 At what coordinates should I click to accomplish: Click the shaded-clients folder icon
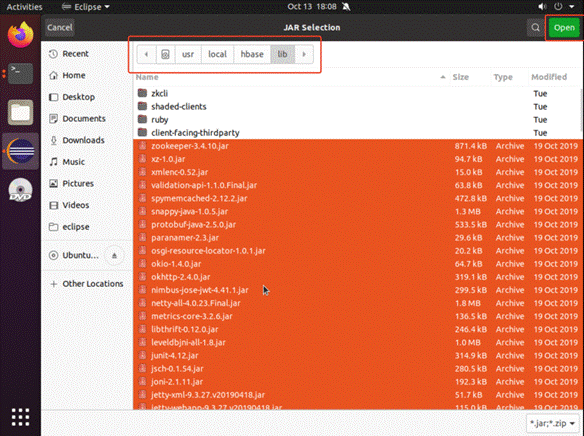pos(142,106)
